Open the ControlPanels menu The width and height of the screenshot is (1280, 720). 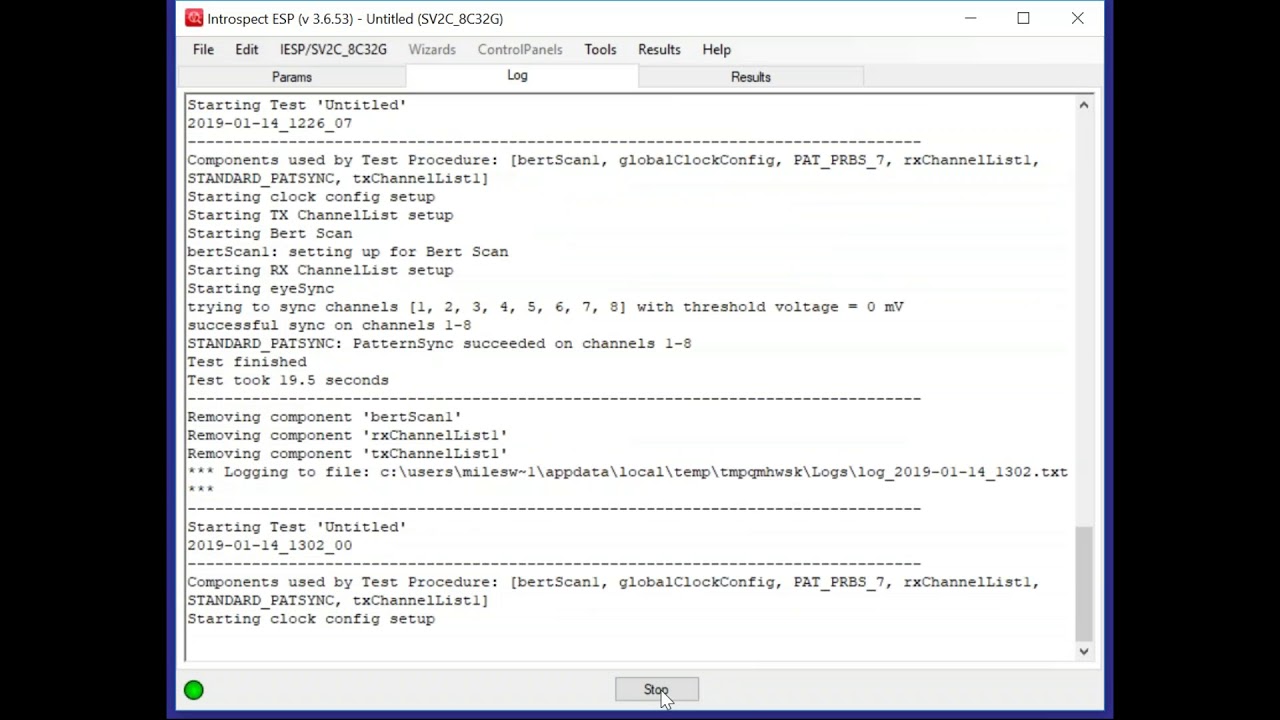520,49
